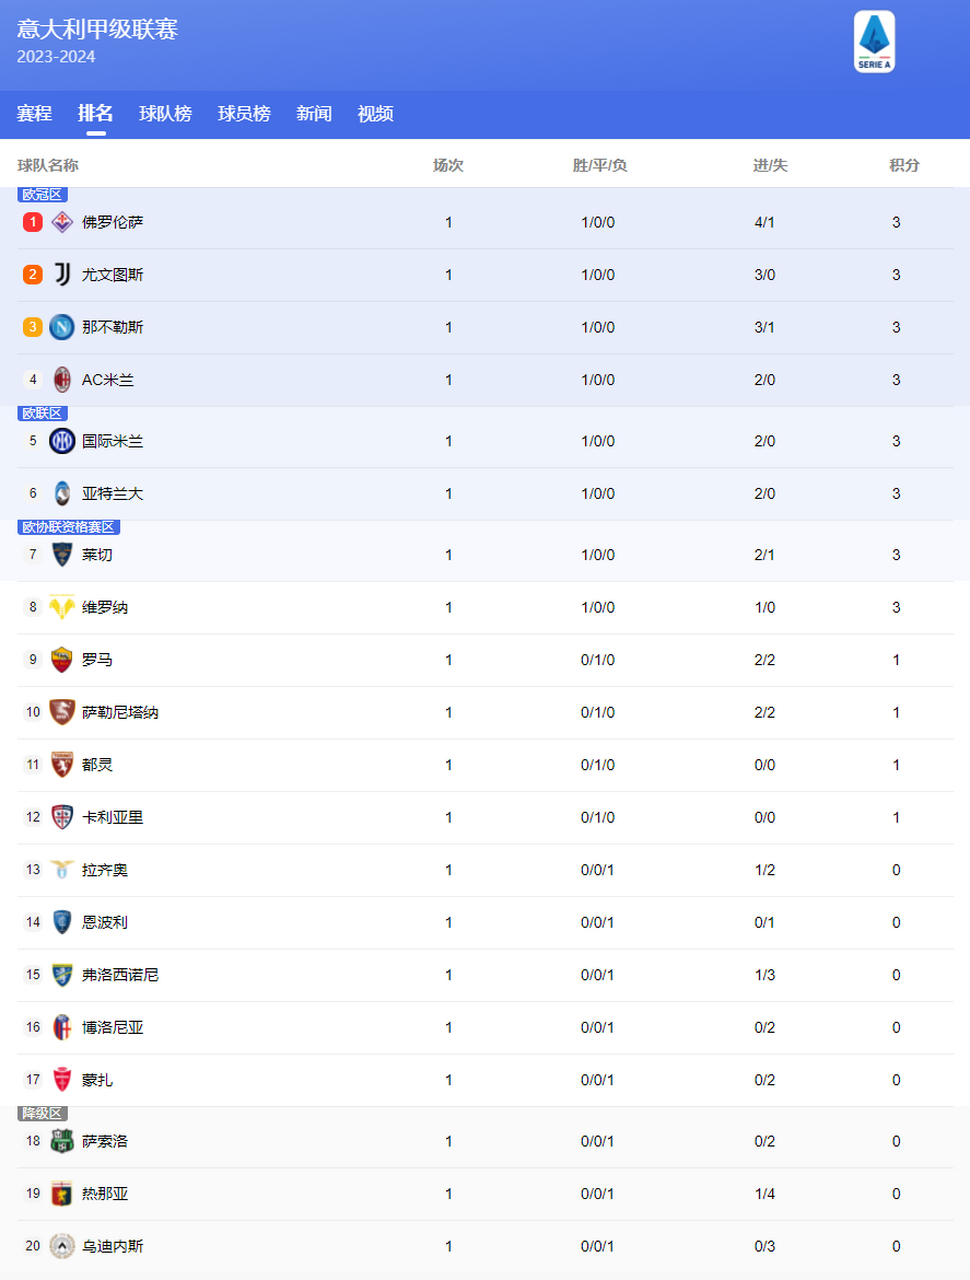The width and height of the screenshot is (970, 1280).
Task: Click the AC Milan (AC米兰) crest
Action: 62,380
